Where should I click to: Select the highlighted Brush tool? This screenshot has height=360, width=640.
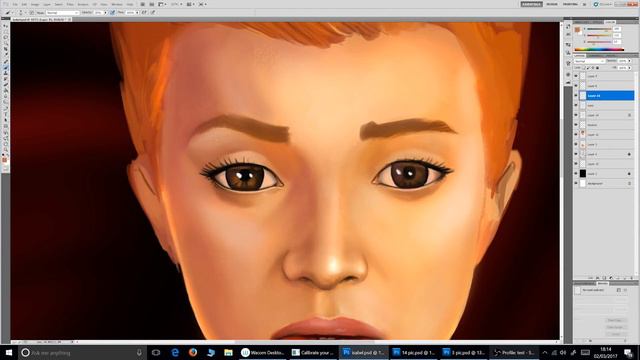pos(6,67)
